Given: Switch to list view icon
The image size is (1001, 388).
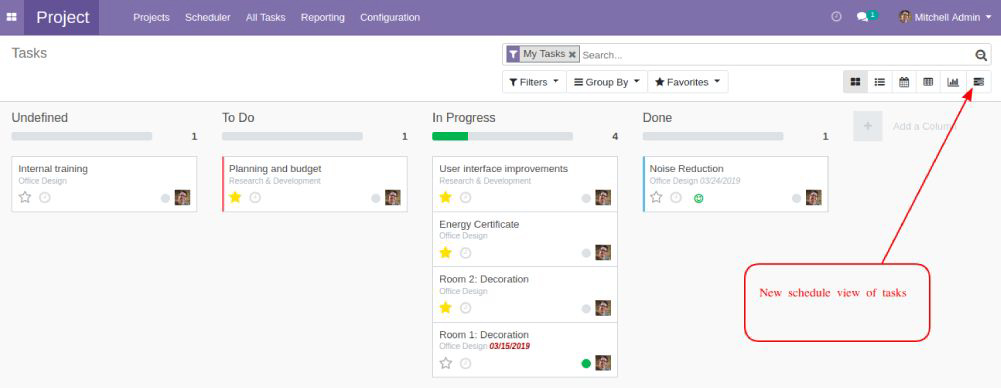Looking at the screenshot, I should click(880, 82).
